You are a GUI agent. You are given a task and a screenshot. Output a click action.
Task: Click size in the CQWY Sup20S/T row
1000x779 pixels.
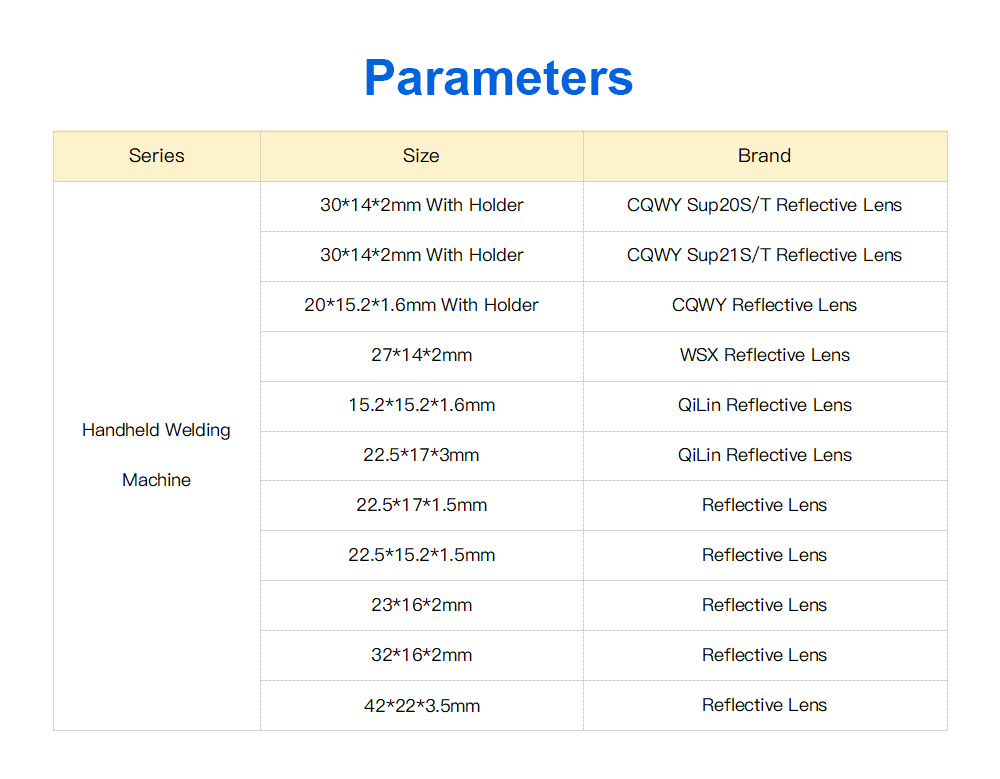(422, 205)
